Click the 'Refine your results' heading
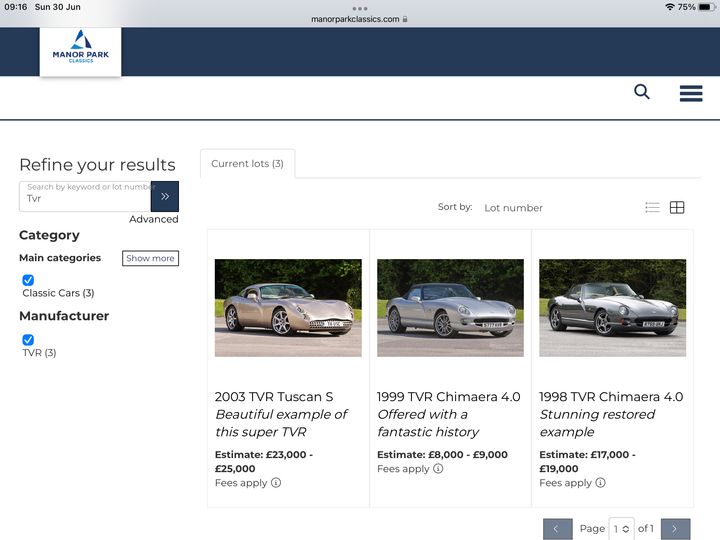 point(97,165)
